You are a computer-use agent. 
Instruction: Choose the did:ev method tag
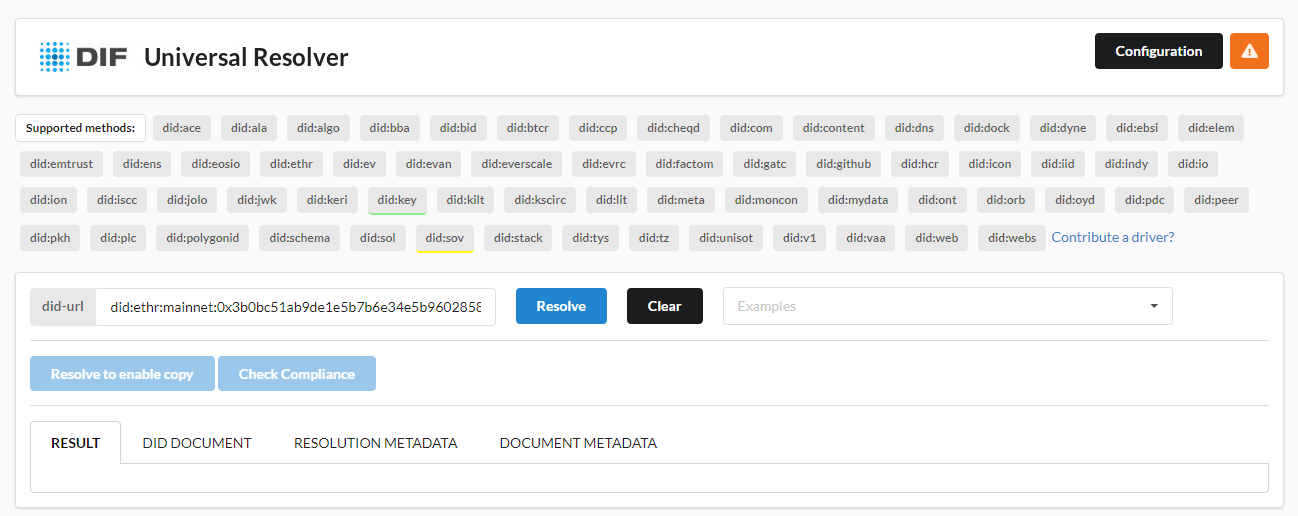[x=360, y=164]
